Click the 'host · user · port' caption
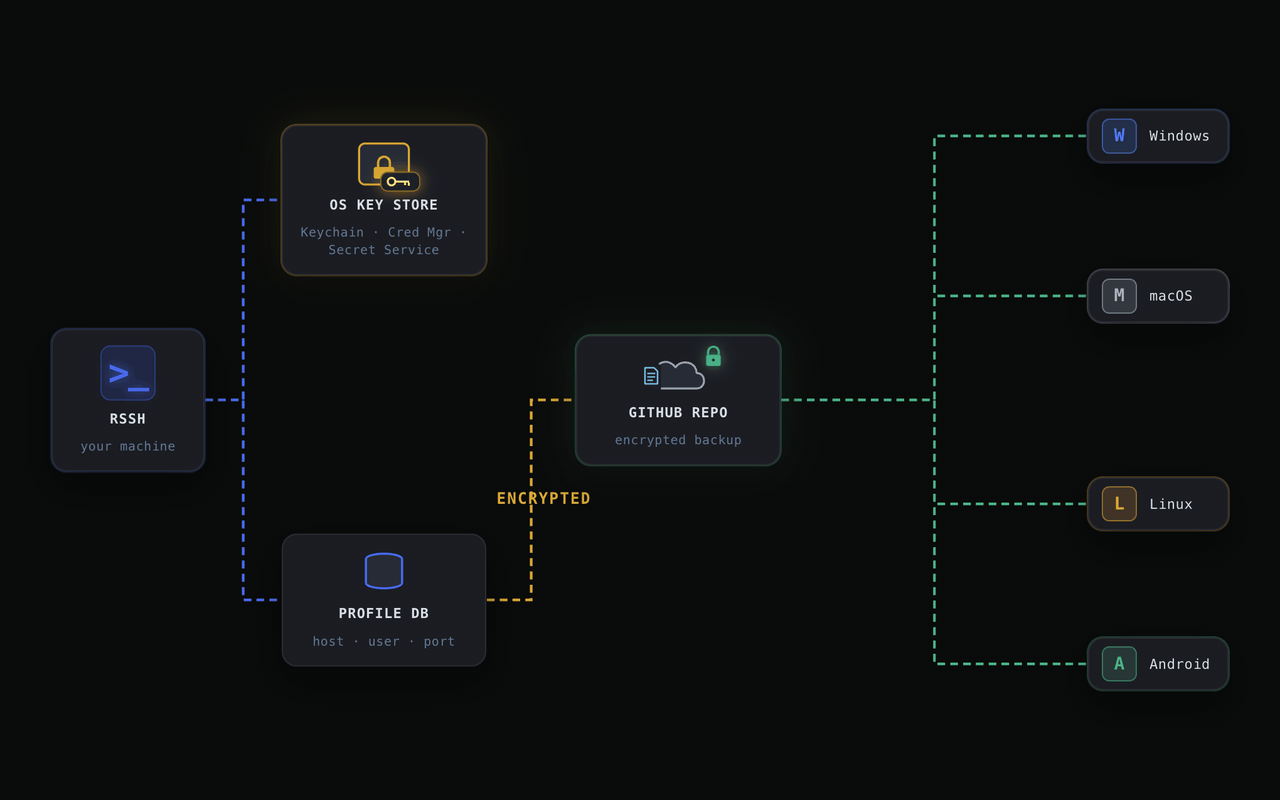Viewport: 1280px width, 800px height. (x=384, y=641)
